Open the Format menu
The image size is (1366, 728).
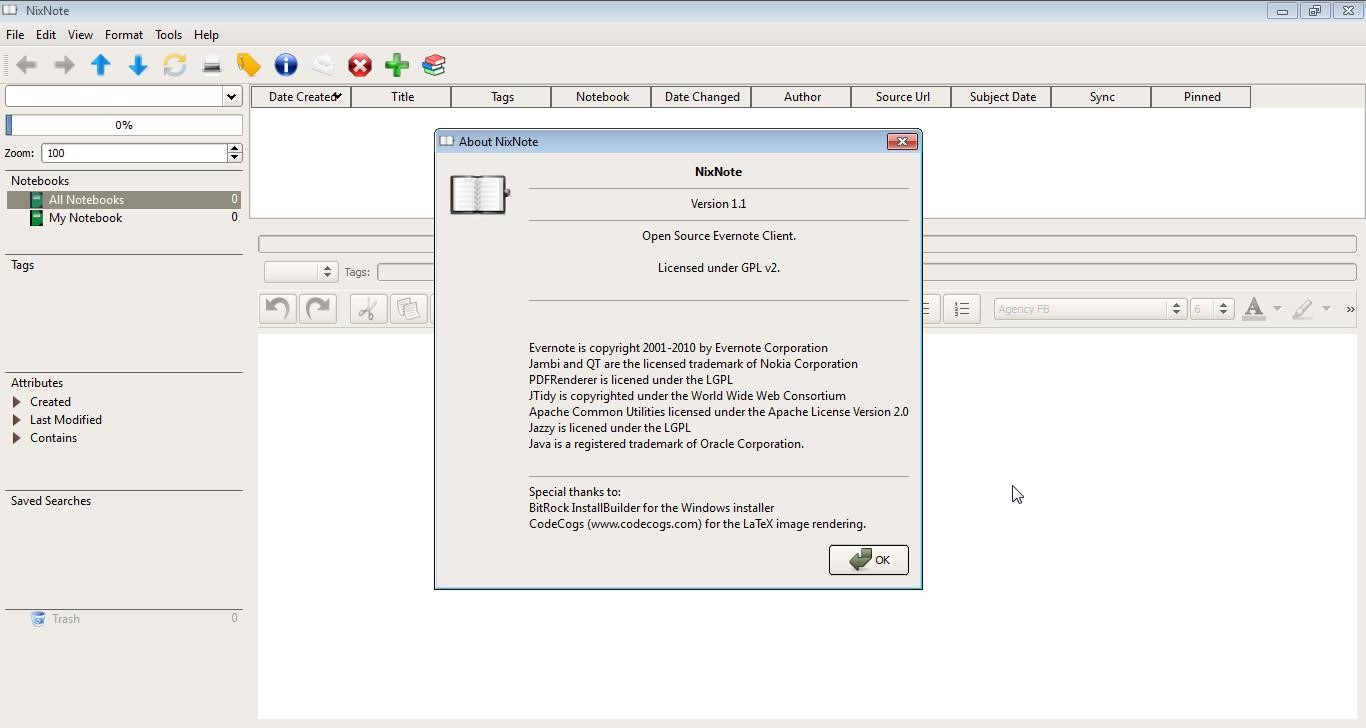tap(124, 35)
